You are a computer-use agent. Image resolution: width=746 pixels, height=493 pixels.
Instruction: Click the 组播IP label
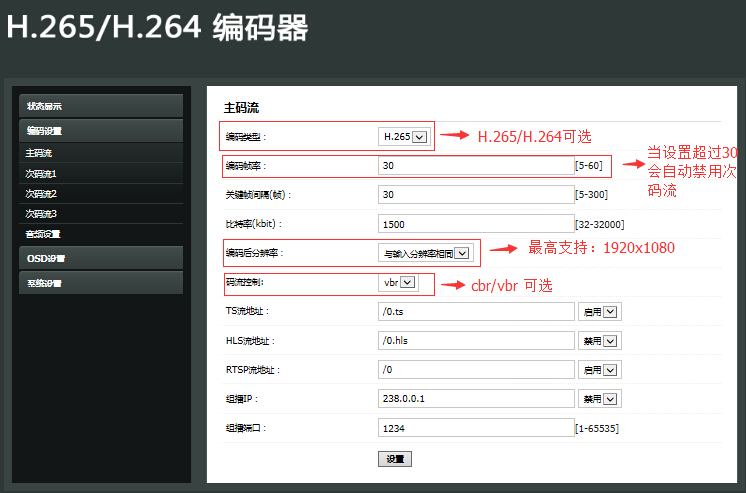coord(242,399)
